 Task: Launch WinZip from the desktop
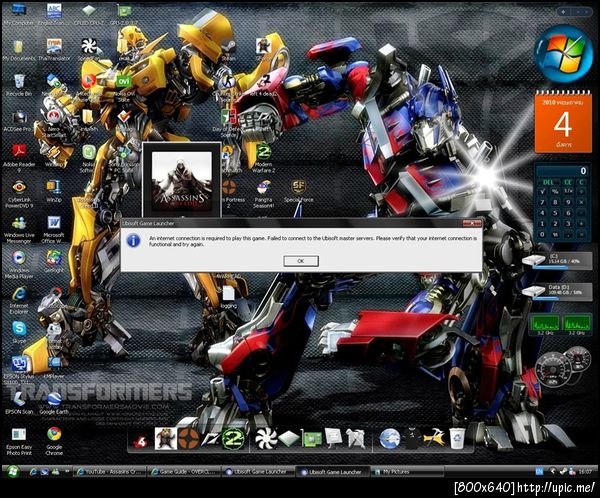pyautogui.click(x=54, y=191)
